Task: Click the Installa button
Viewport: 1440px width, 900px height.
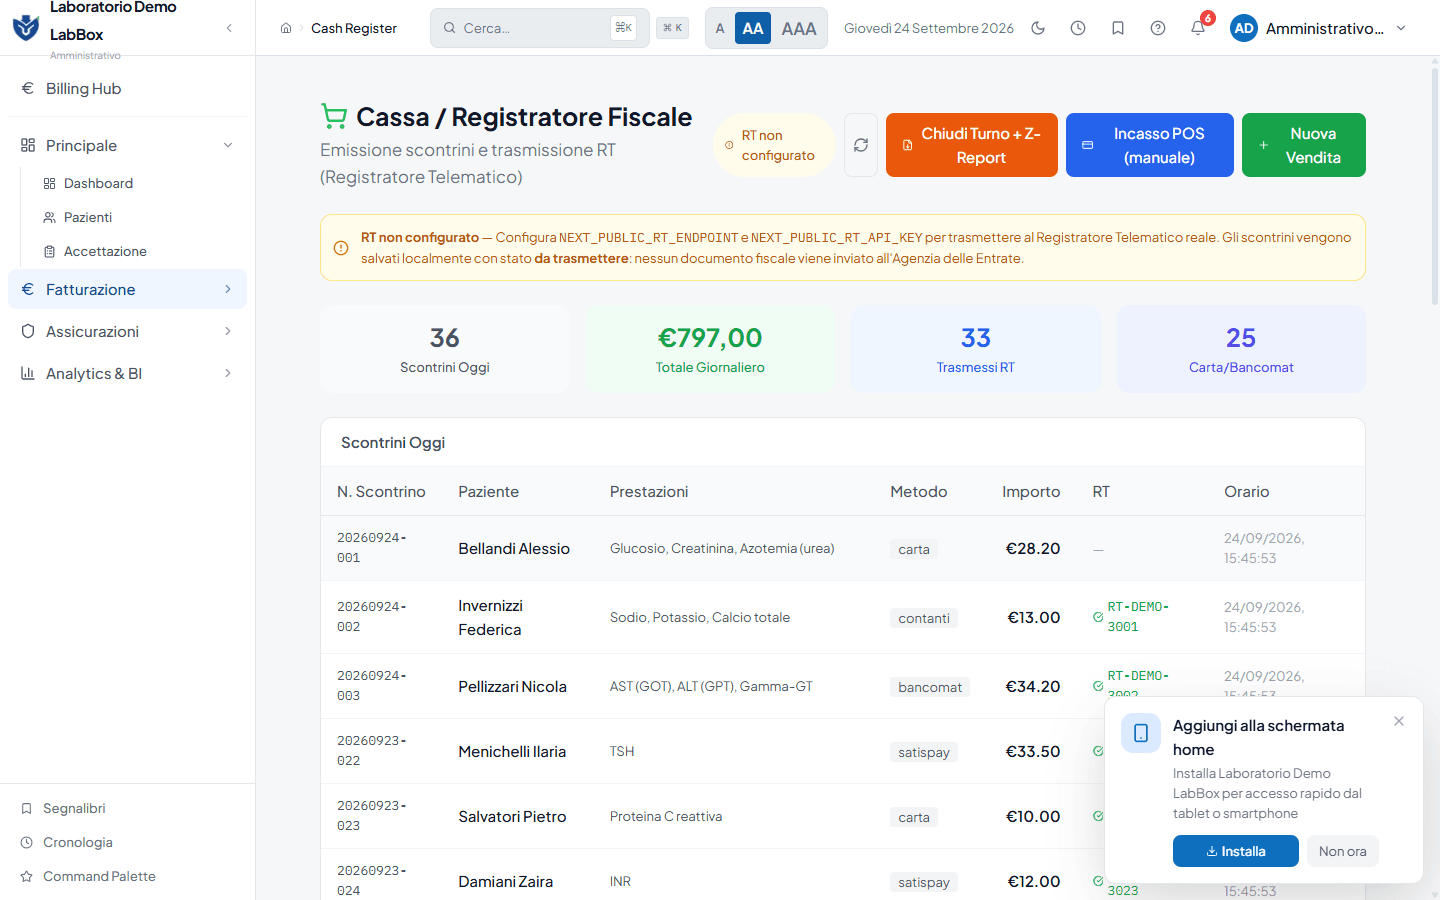Action: pyautogui.click(x=1236, y=851)
